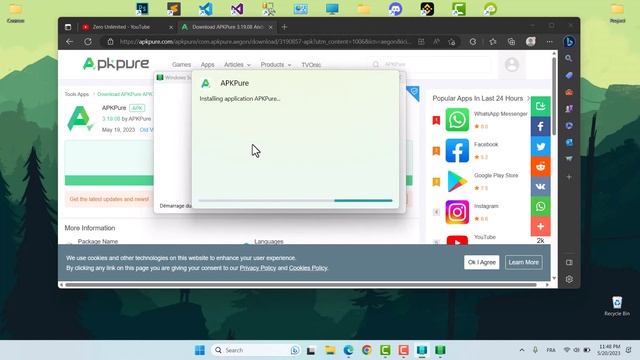Viewport: 640px width, 360px height.
Task: Open the Recycle Bin desktop icon
Action: pyautogui.click(x=617, y=306)
